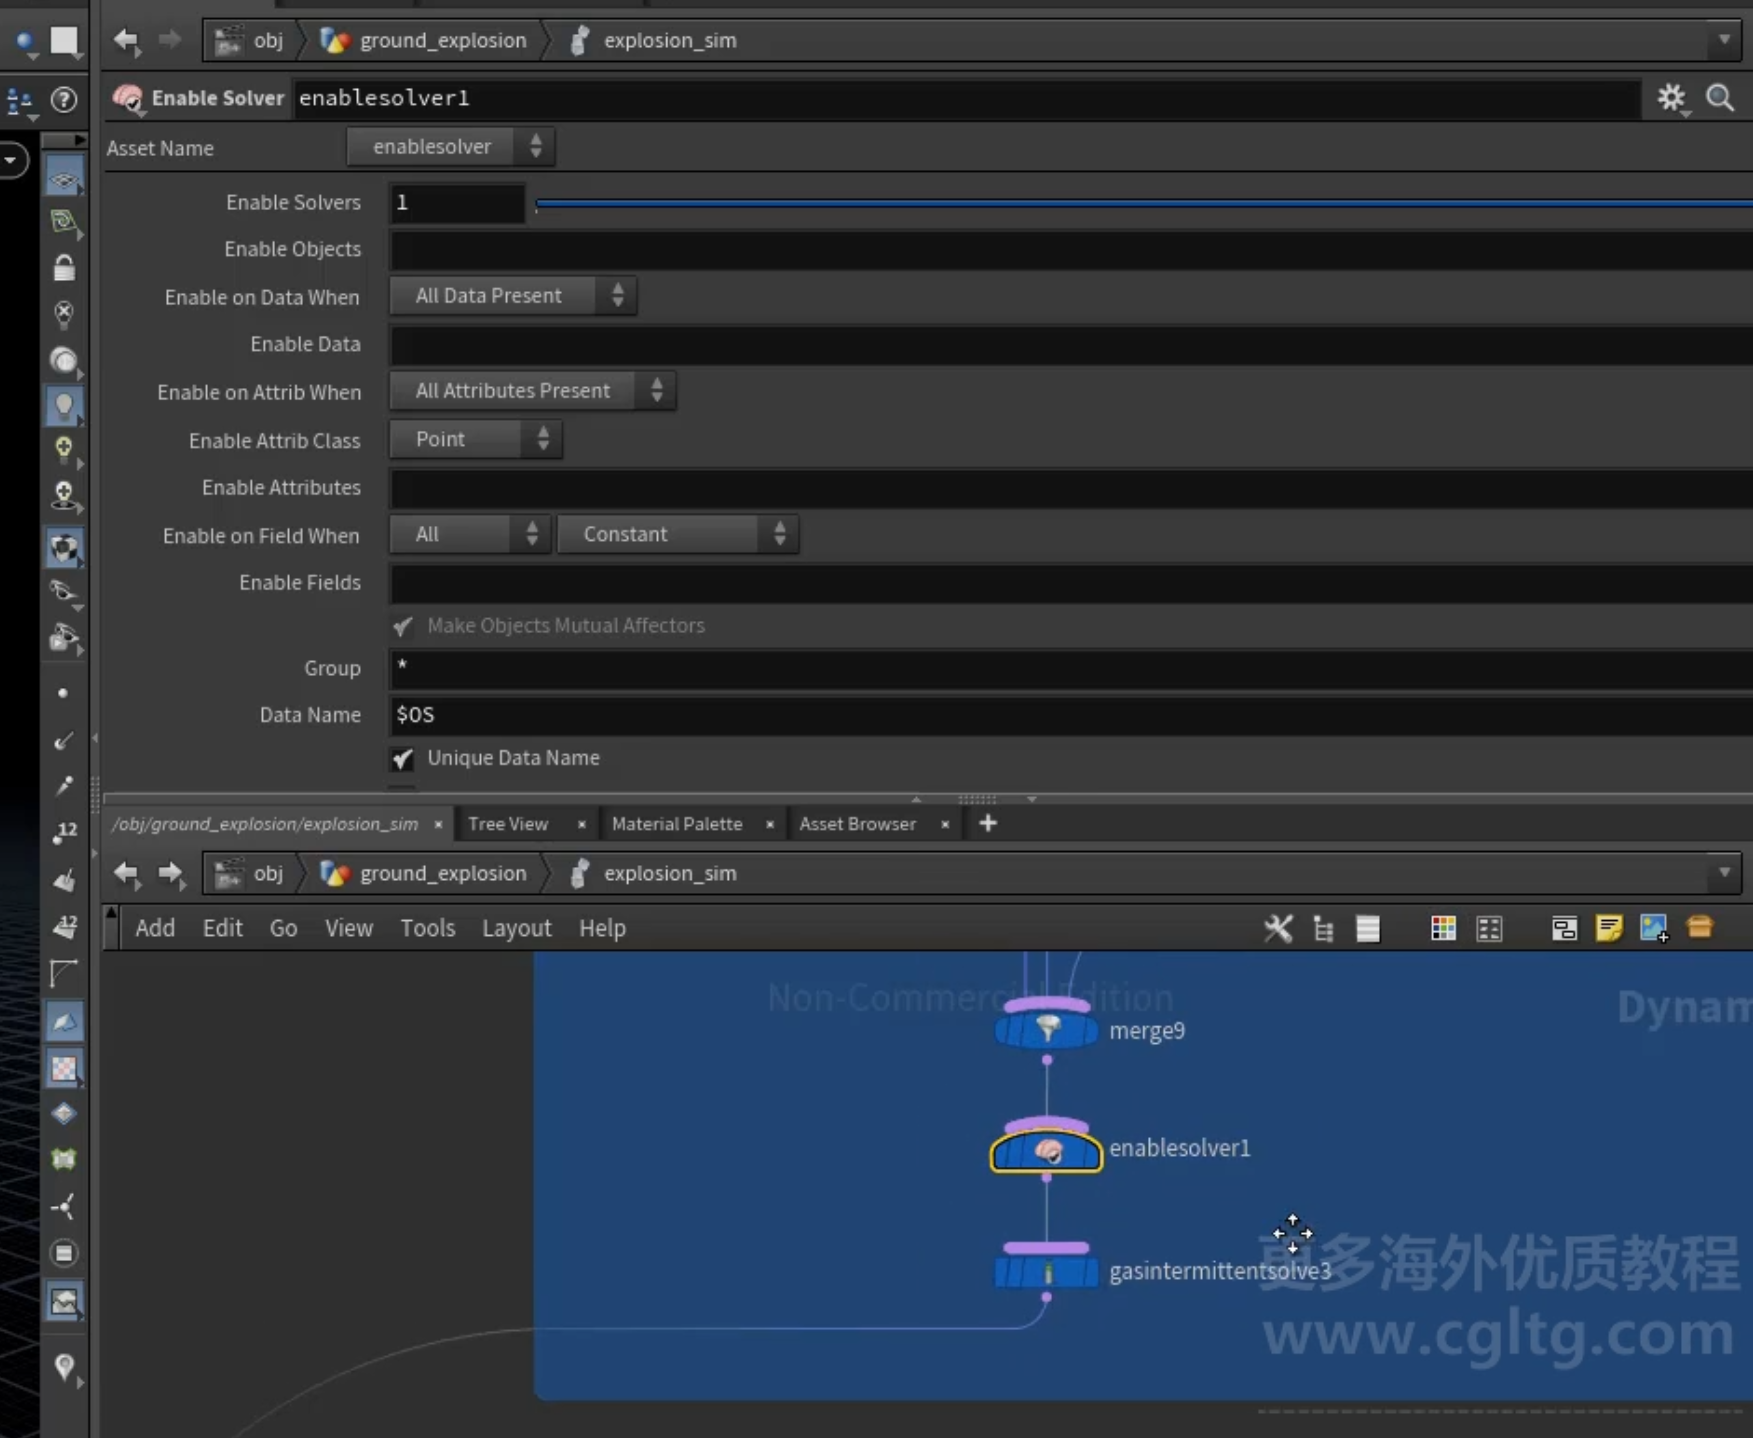Click the color palette grid icon
Image resolution: width=1753 pixels, height=1438 pixels.
tap(1442, 928)
